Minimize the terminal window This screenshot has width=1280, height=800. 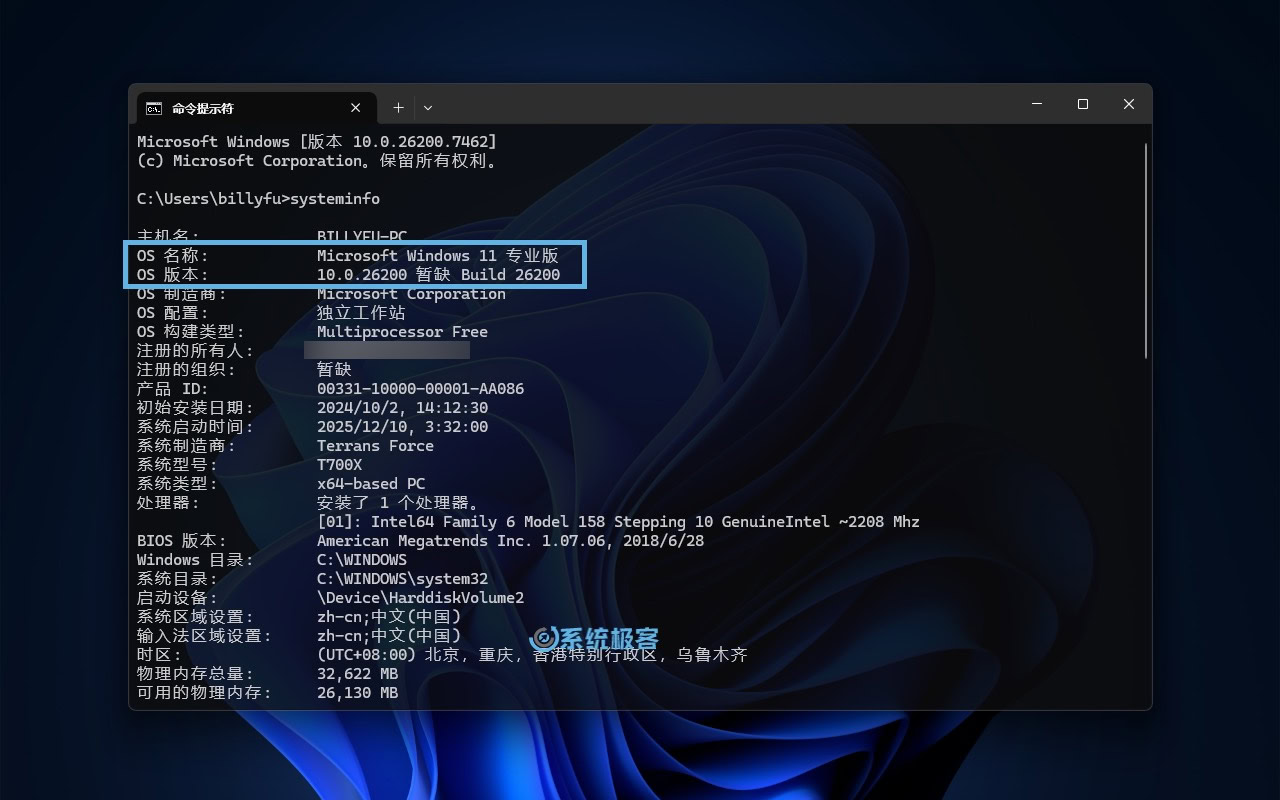click(1036, 104)
